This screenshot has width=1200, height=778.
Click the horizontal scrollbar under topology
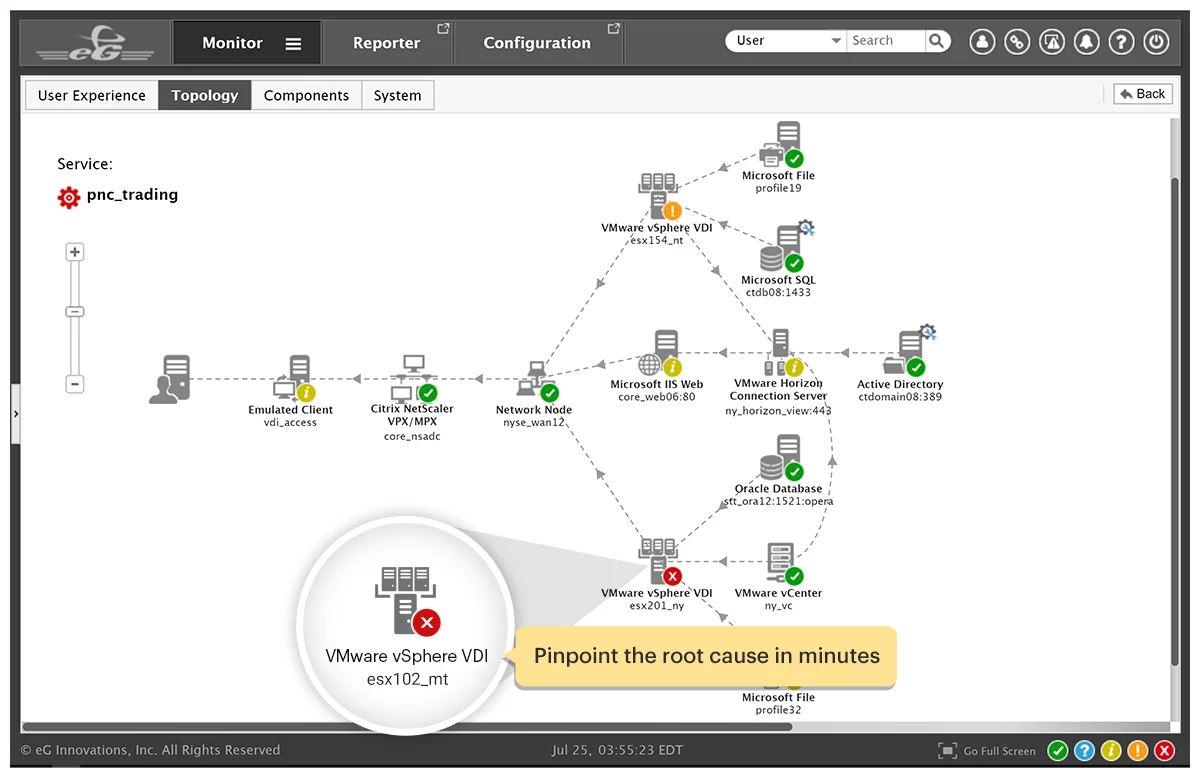[x=408, y=727]
